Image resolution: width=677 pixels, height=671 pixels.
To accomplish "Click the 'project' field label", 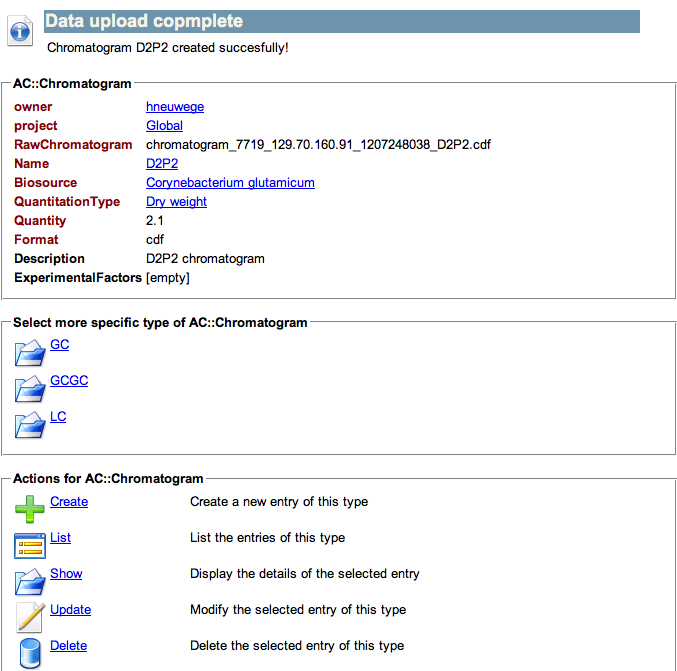I will [x=35, y=126].
